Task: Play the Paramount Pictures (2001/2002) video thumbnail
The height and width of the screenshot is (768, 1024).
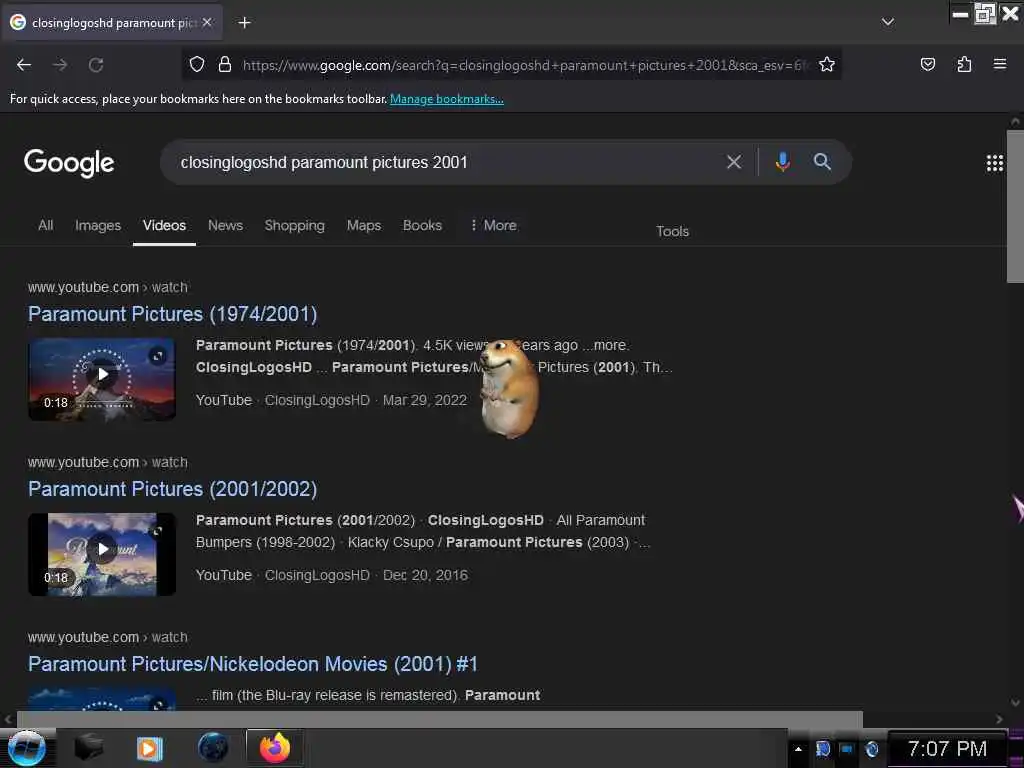Action: [x=102, y=554]
